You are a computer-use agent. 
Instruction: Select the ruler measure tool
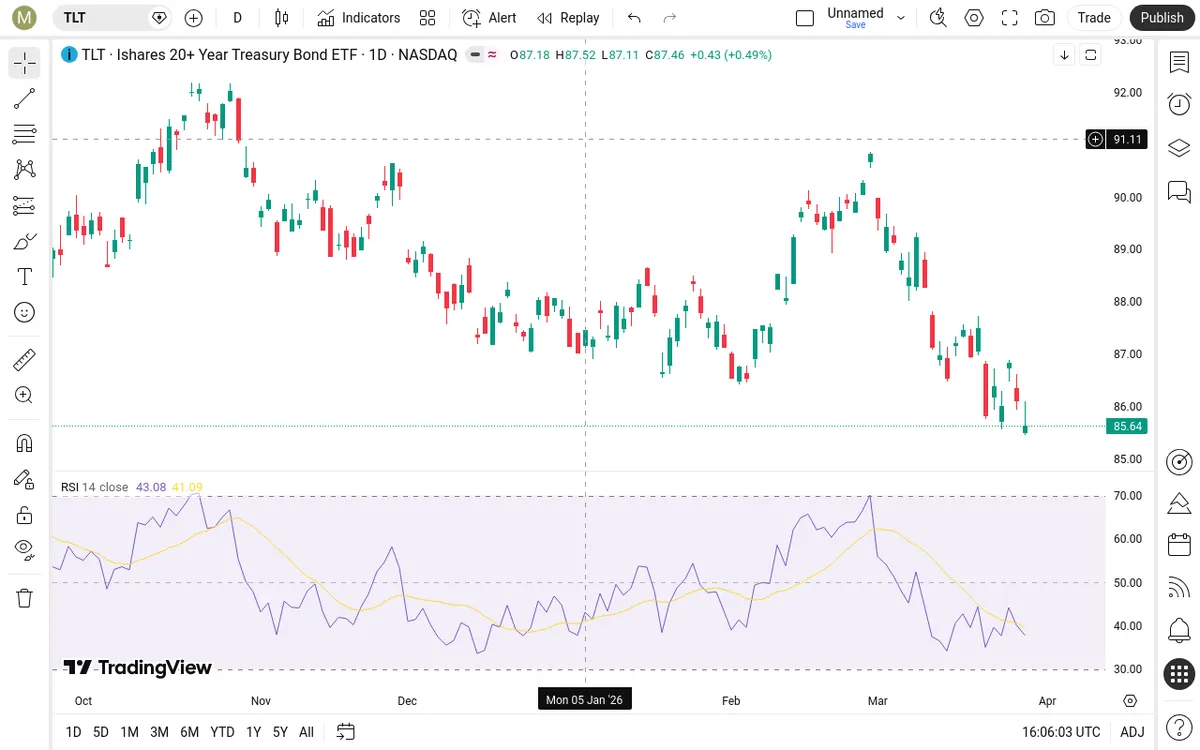click(x=25, y=359)
